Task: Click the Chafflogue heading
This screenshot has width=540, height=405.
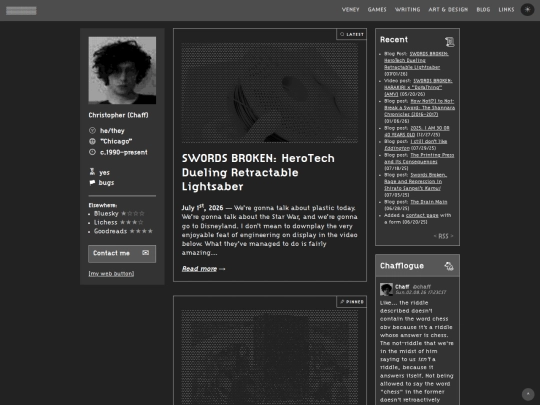Action: click(402, 266)
